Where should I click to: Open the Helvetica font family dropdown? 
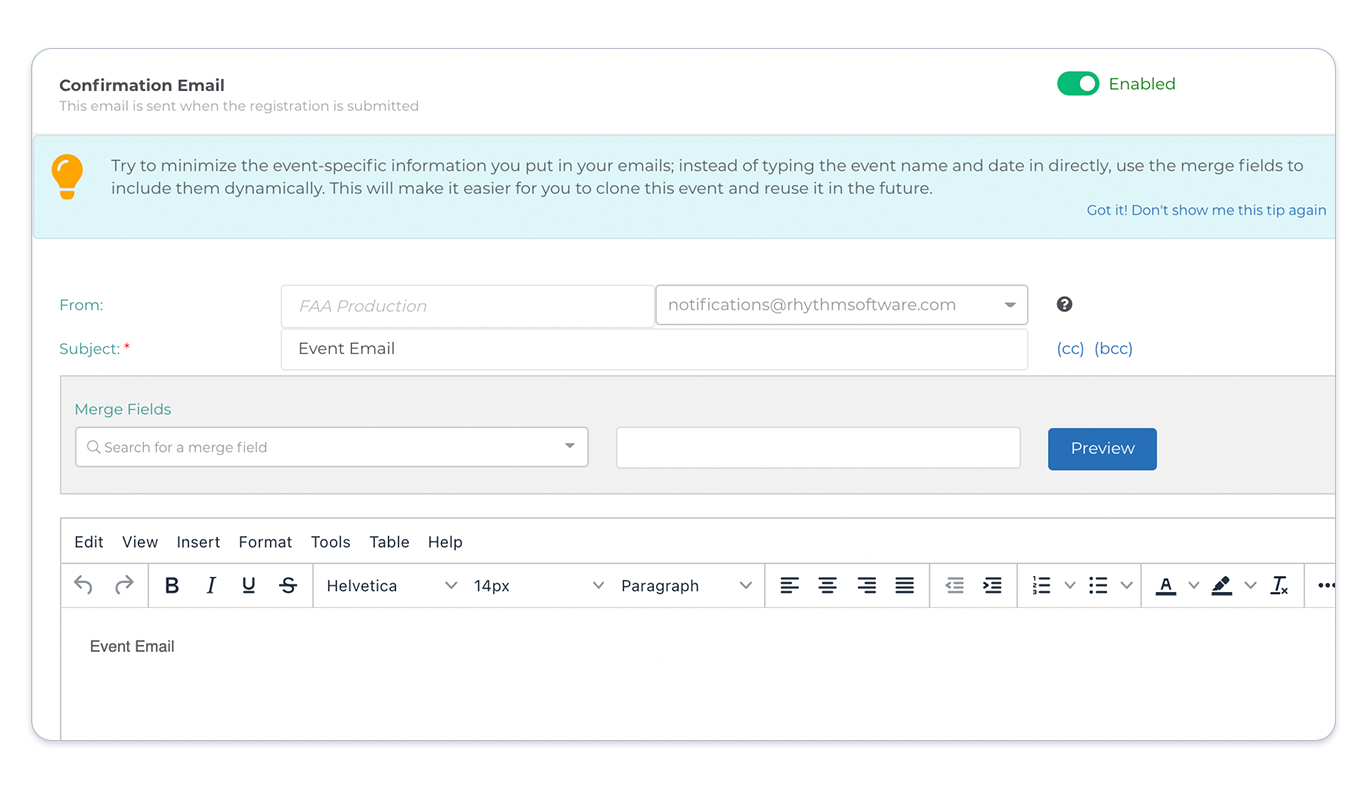click(391, 586)
